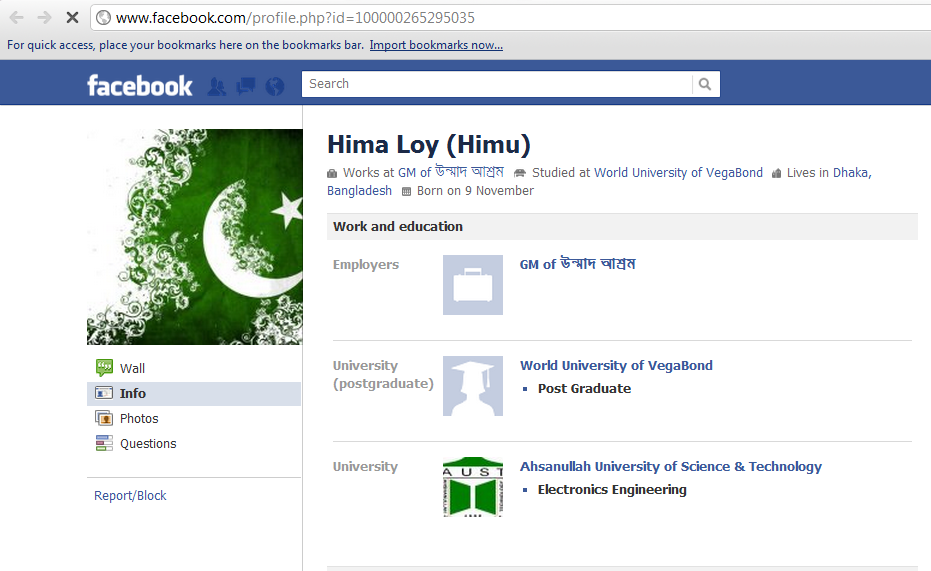The height and width of the screenshot is (571, 931).
Task: Open the Pakistan flag profile picture
Action: pos(195,237)
